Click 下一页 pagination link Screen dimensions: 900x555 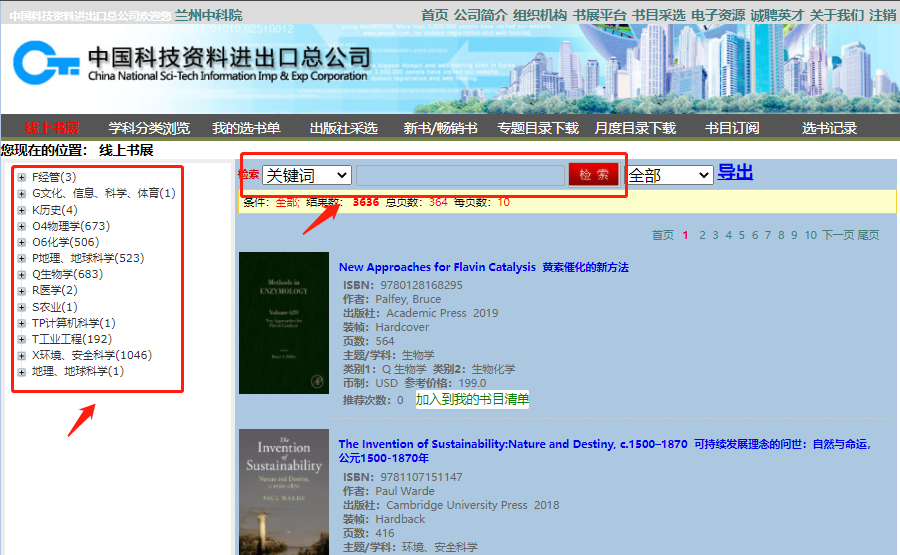(839, 235)
